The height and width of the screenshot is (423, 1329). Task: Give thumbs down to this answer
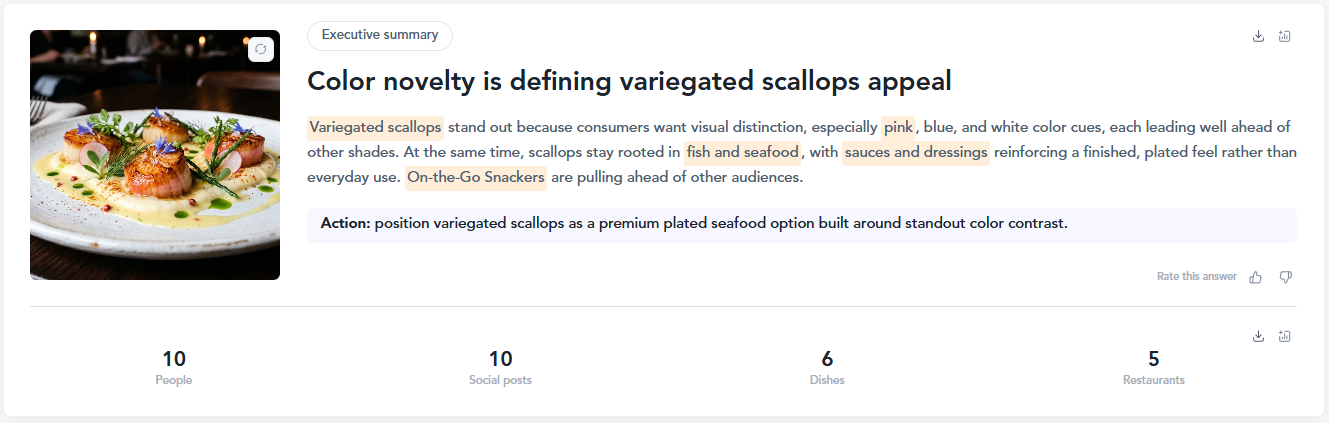pos(1286,277)
